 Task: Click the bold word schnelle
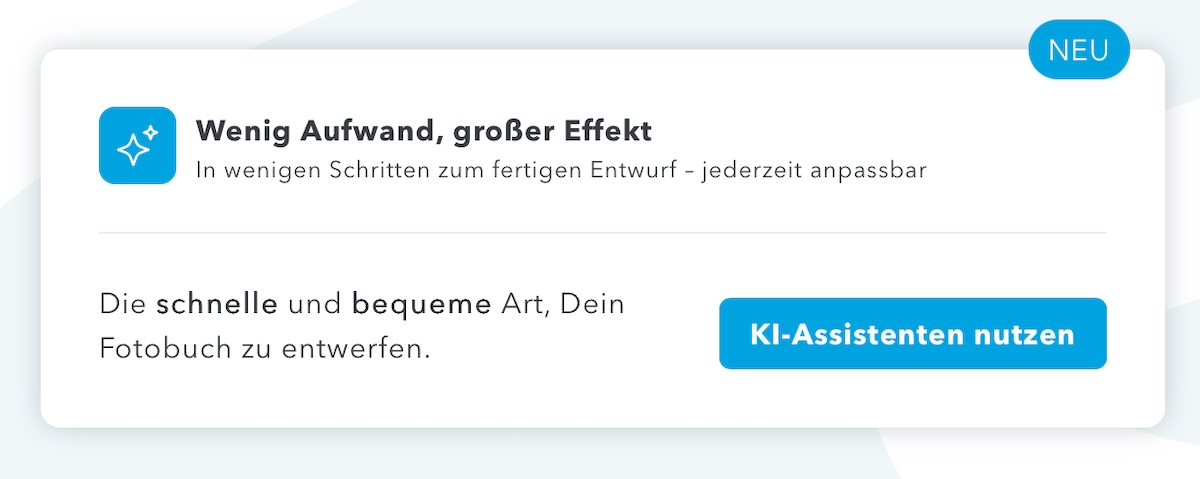point(217,304)
